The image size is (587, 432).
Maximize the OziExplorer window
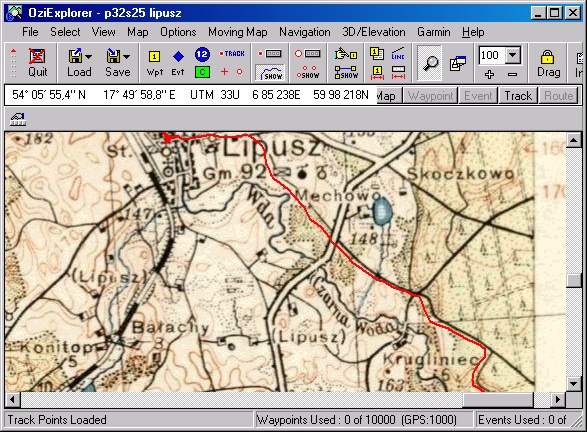click(x=554, y=13)
